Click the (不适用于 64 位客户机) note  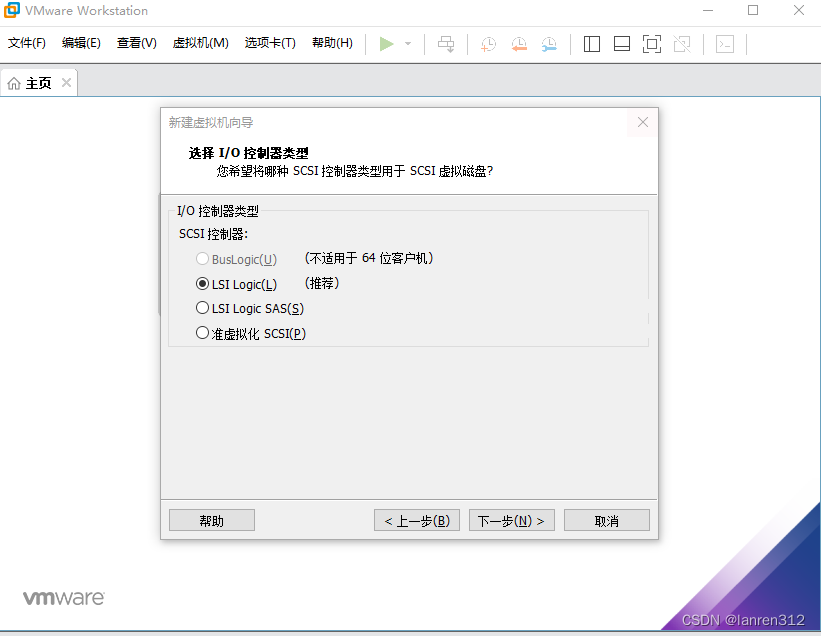(369, 258)
